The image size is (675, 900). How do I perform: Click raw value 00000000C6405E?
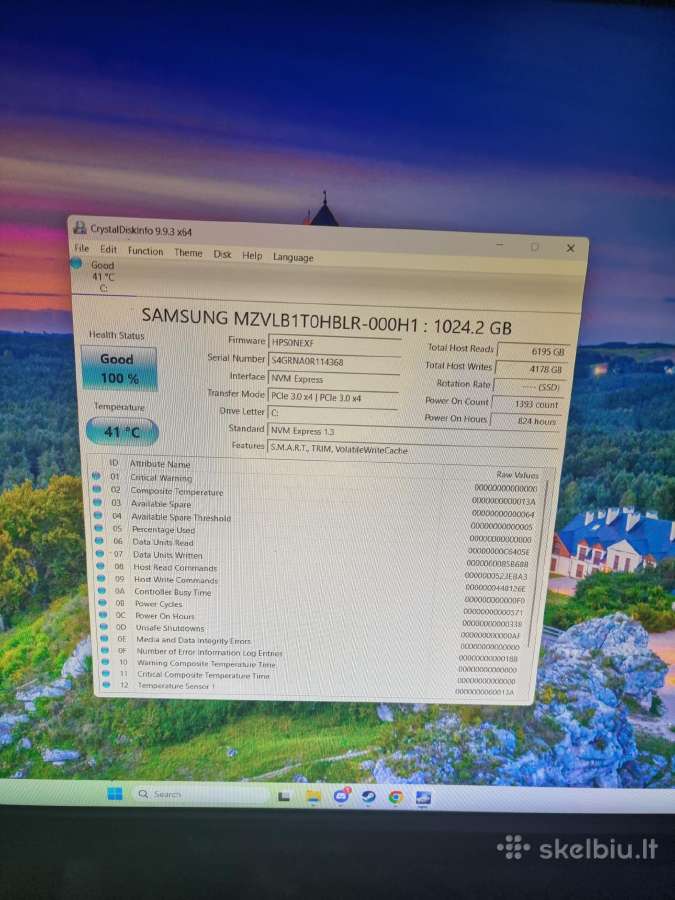[499, 552]
